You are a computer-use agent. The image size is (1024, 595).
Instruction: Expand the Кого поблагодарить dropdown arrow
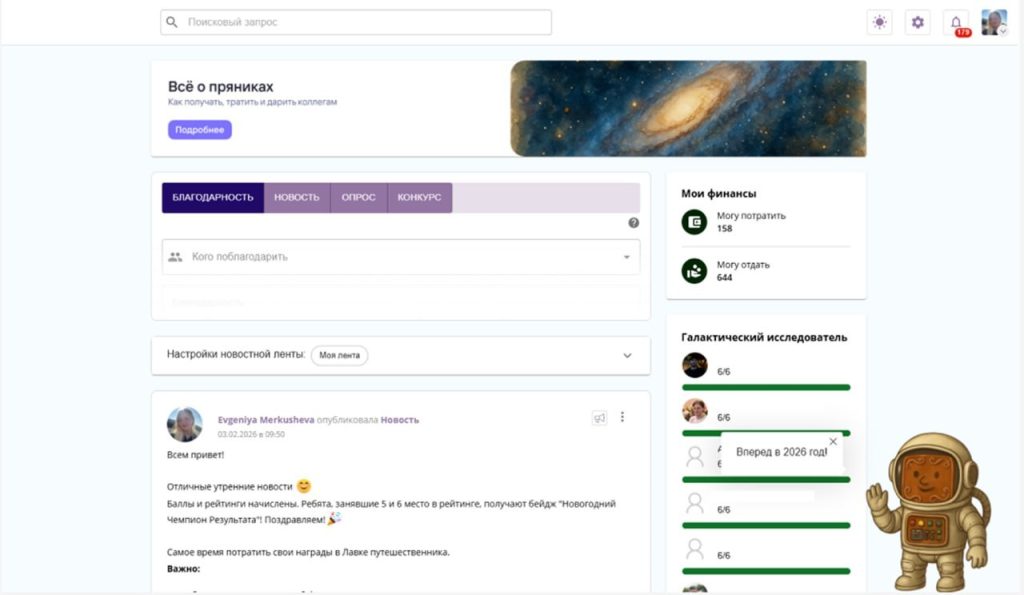626,257
